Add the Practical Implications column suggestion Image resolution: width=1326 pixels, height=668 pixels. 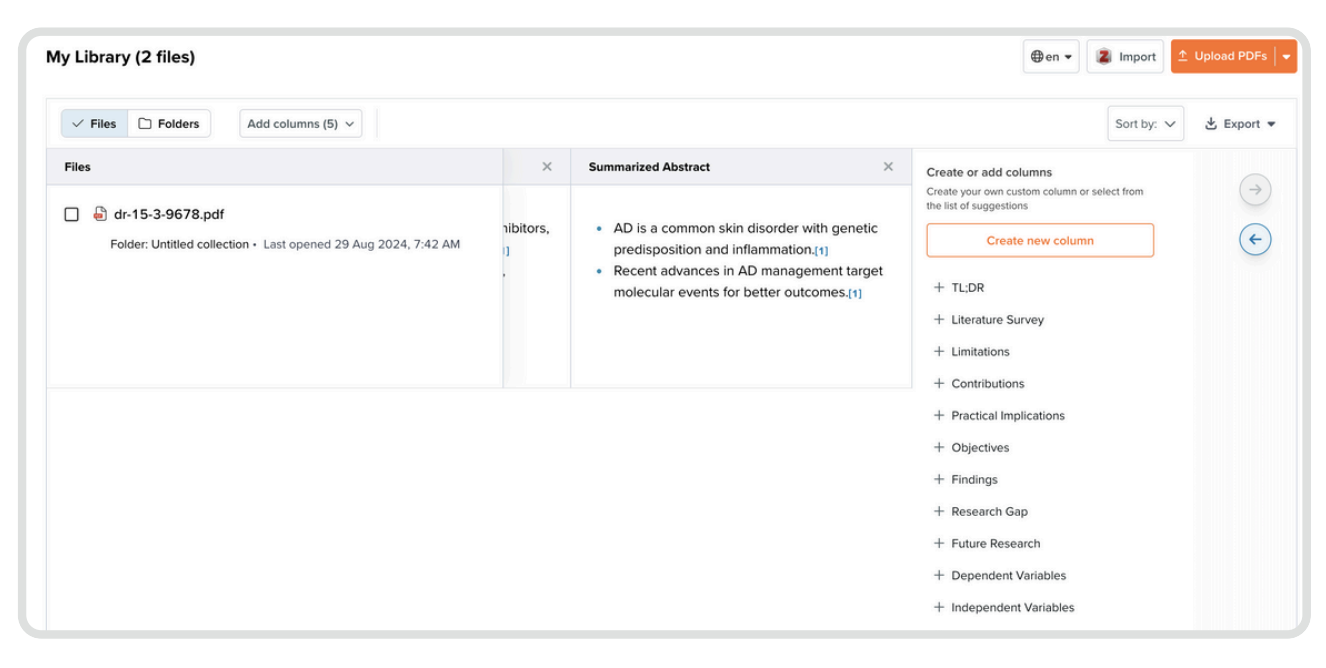(998, 416)
